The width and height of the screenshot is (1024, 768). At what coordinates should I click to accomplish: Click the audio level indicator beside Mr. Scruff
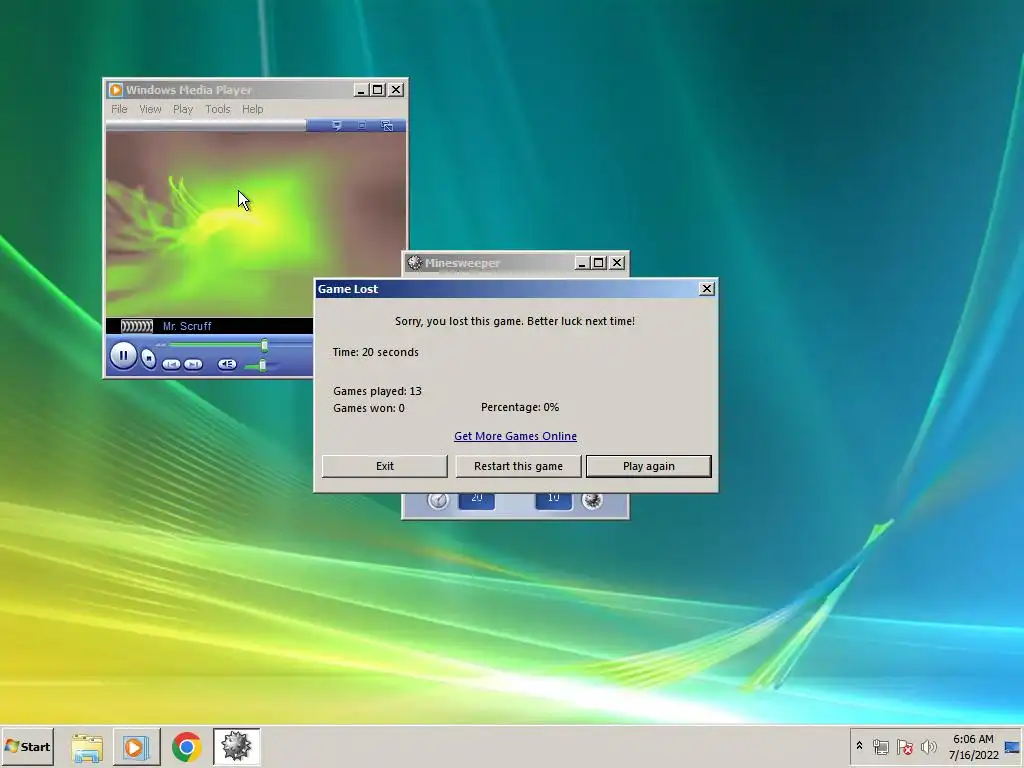pyautogui.click(x=136, y=326)
